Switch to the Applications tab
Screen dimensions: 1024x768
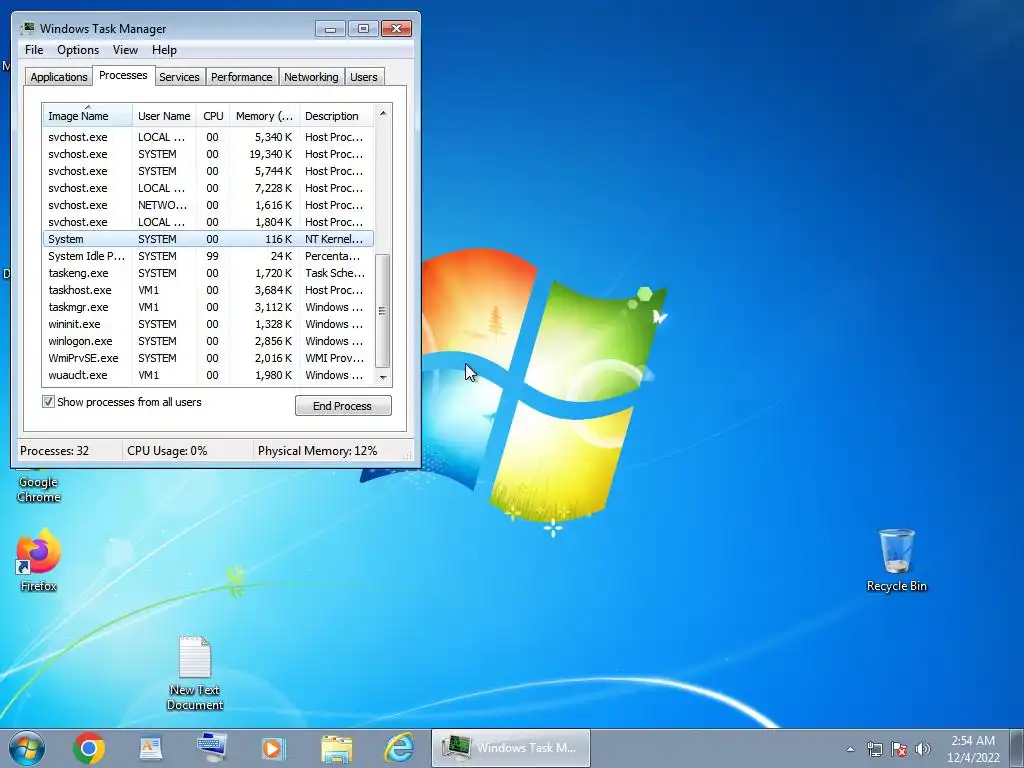point(59,76)
